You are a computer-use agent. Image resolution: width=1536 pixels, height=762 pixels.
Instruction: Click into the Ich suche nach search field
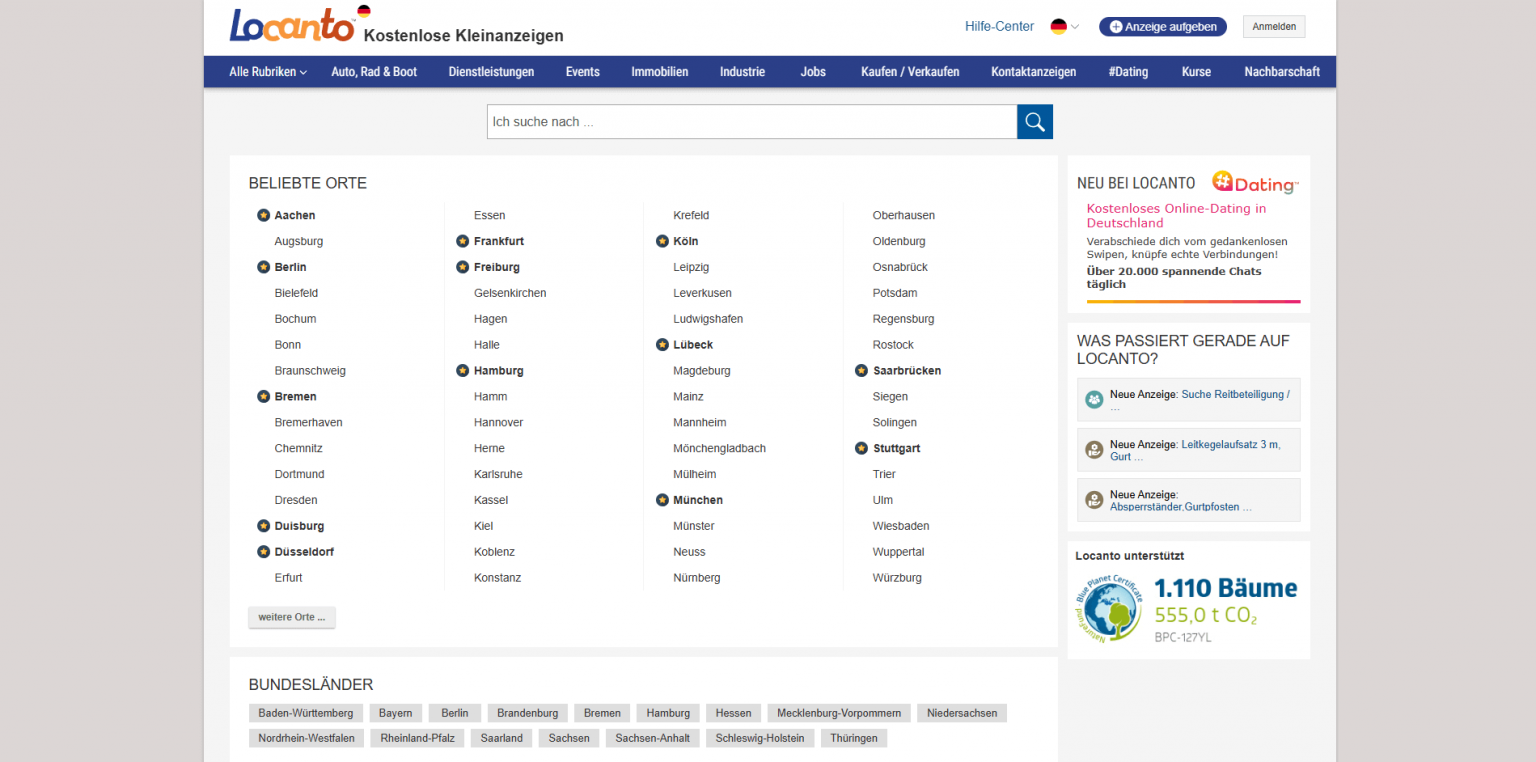pos(752,122)
